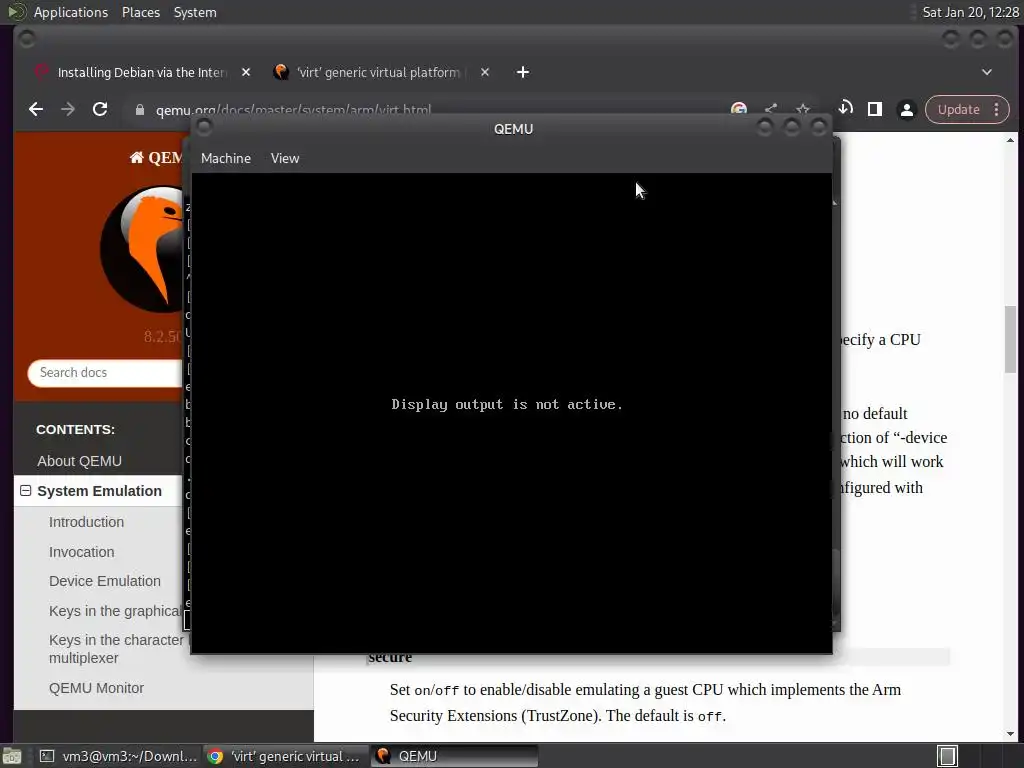Collapse the System Emulation section

coord(25,490)
